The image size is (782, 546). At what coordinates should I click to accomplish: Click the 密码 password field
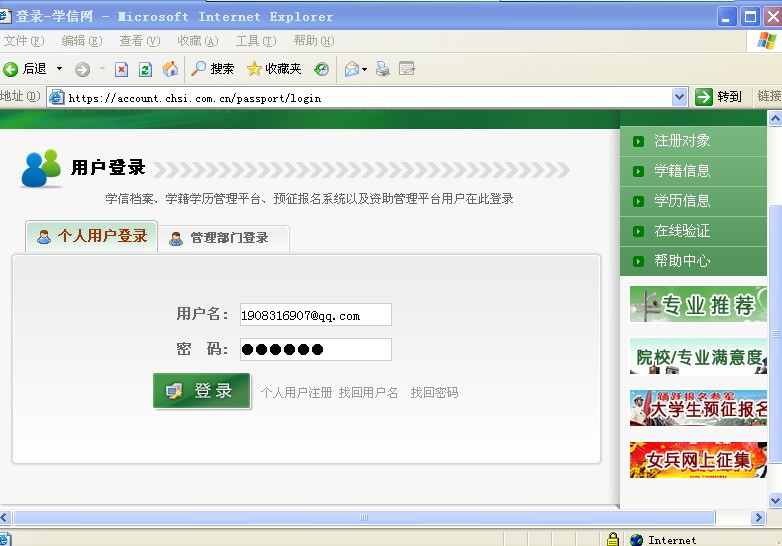point(316,350)
